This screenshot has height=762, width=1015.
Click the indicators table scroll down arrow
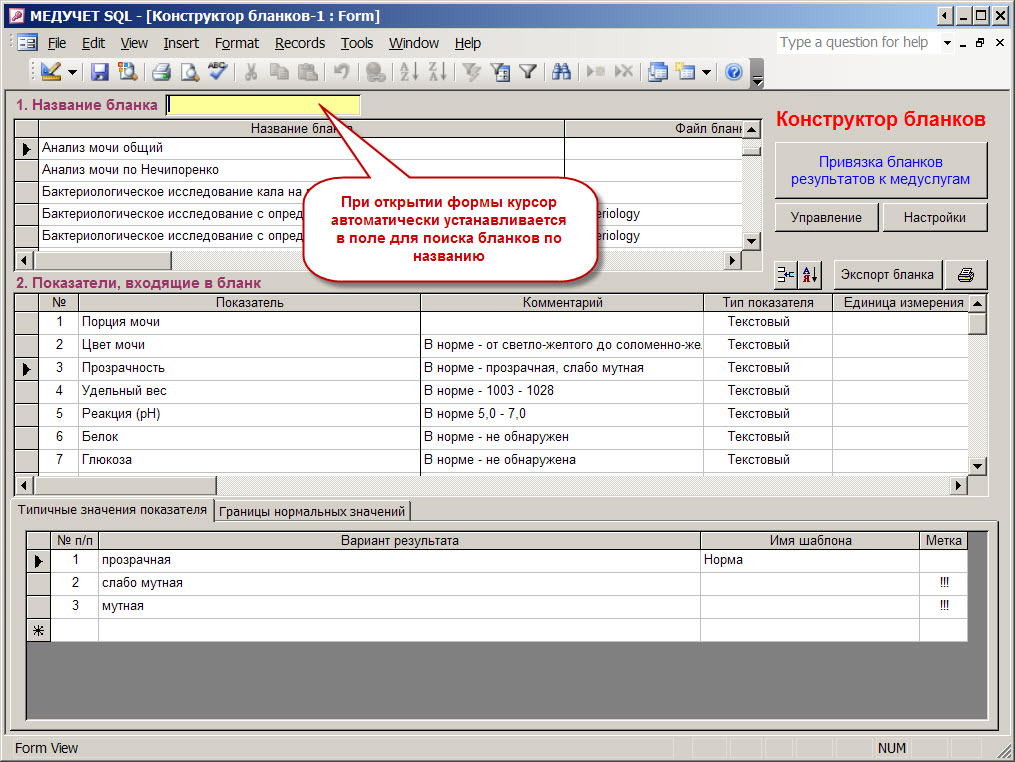point(977,465)
